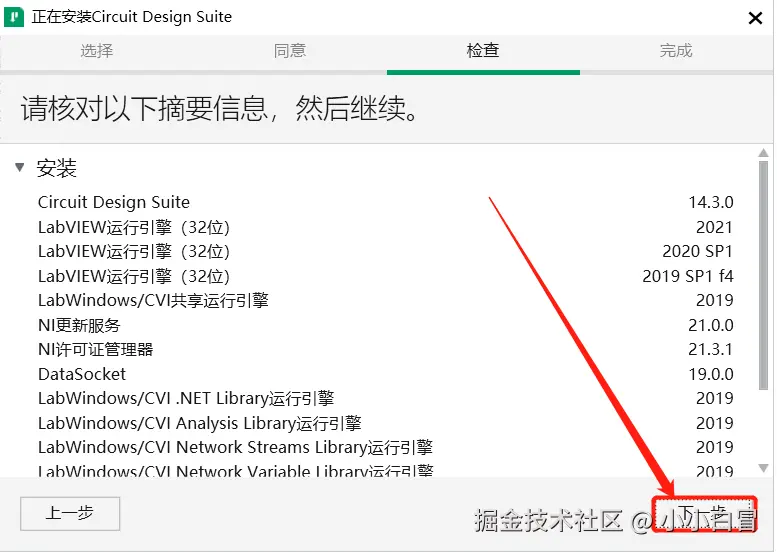
Task: Select the NI更新服务 row
Action: click(386, 325)
